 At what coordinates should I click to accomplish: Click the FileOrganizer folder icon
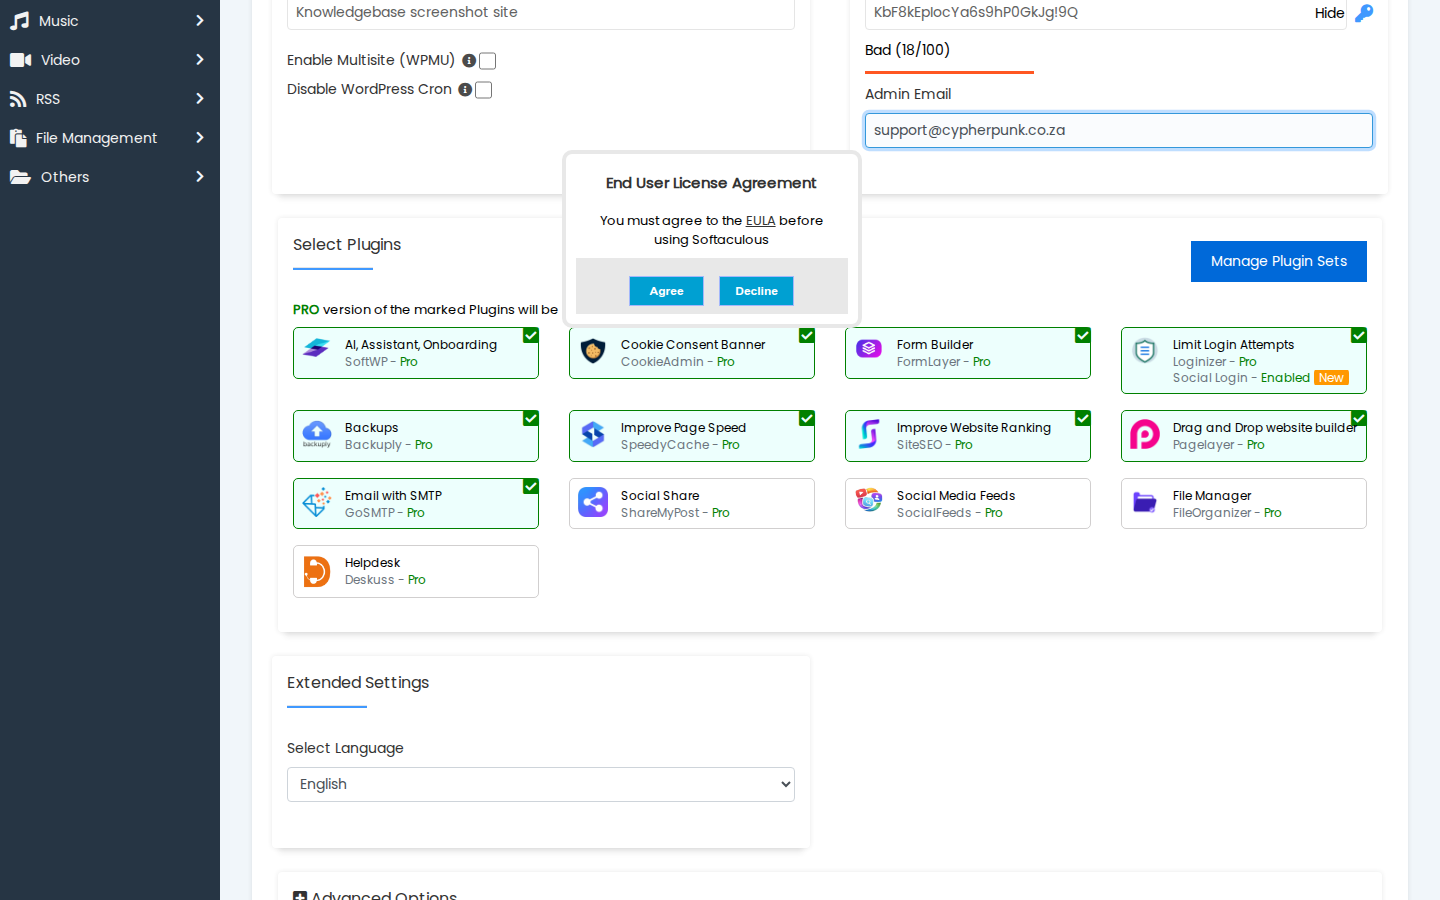[x=1145, y=502]
